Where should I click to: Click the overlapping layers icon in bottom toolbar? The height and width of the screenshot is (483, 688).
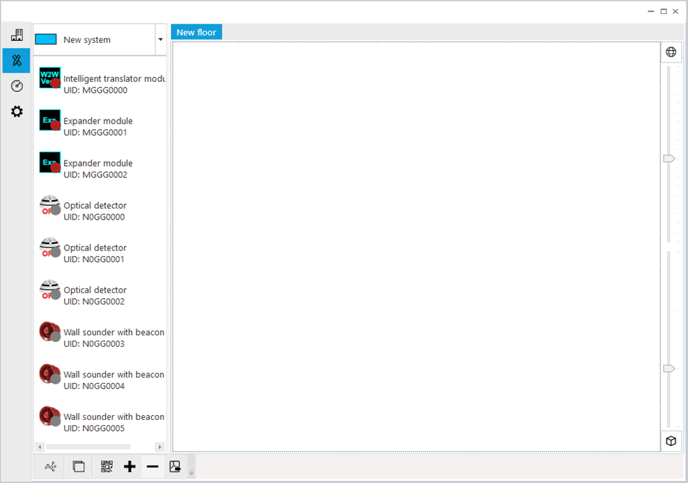[79, 466]
